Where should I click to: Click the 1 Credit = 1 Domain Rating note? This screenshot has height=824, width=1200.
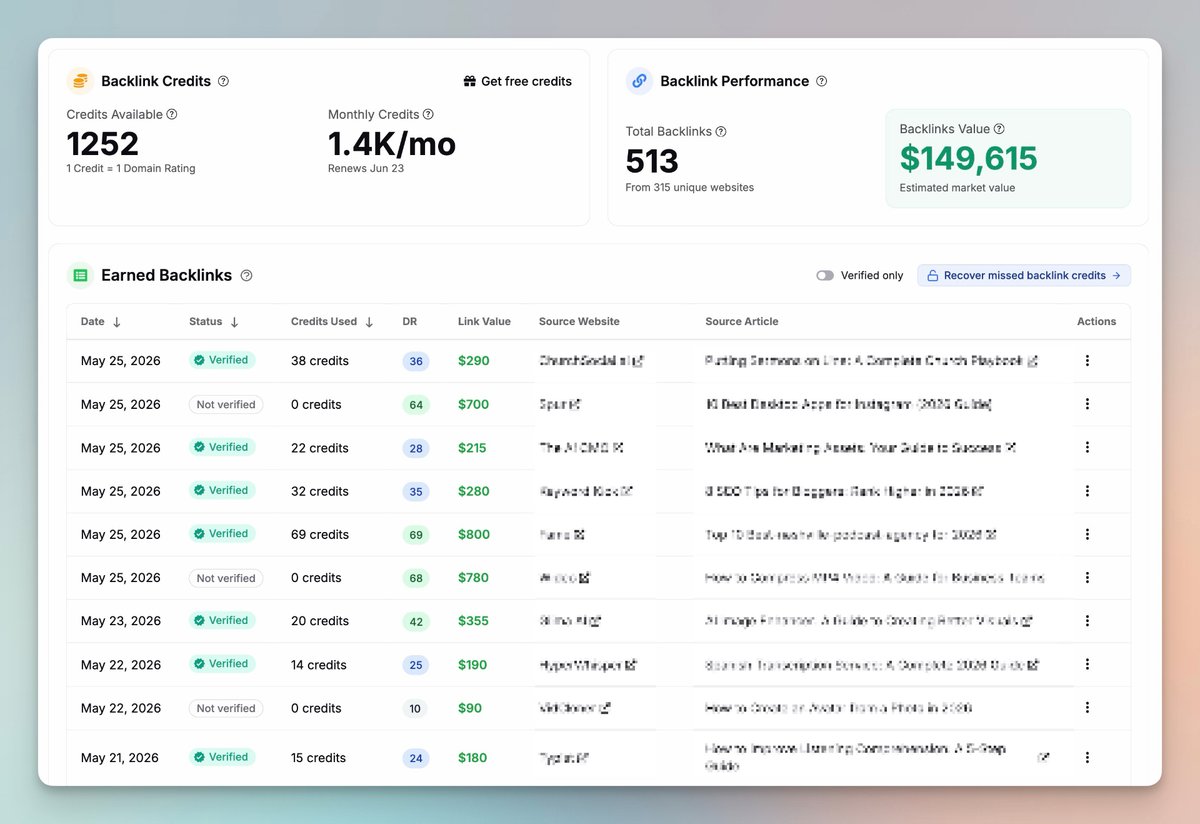pyautogui.click(x=131, y=168)
